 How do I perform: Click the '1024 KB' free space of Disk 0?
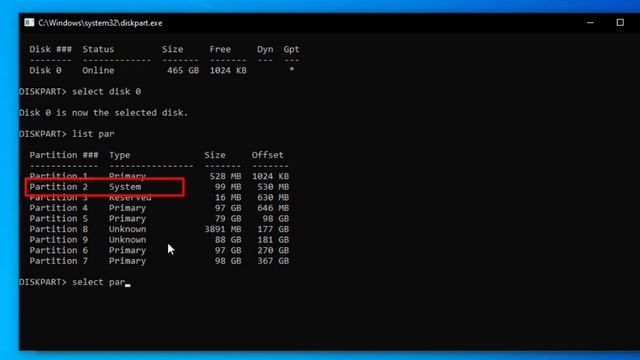tap(228, 71)
